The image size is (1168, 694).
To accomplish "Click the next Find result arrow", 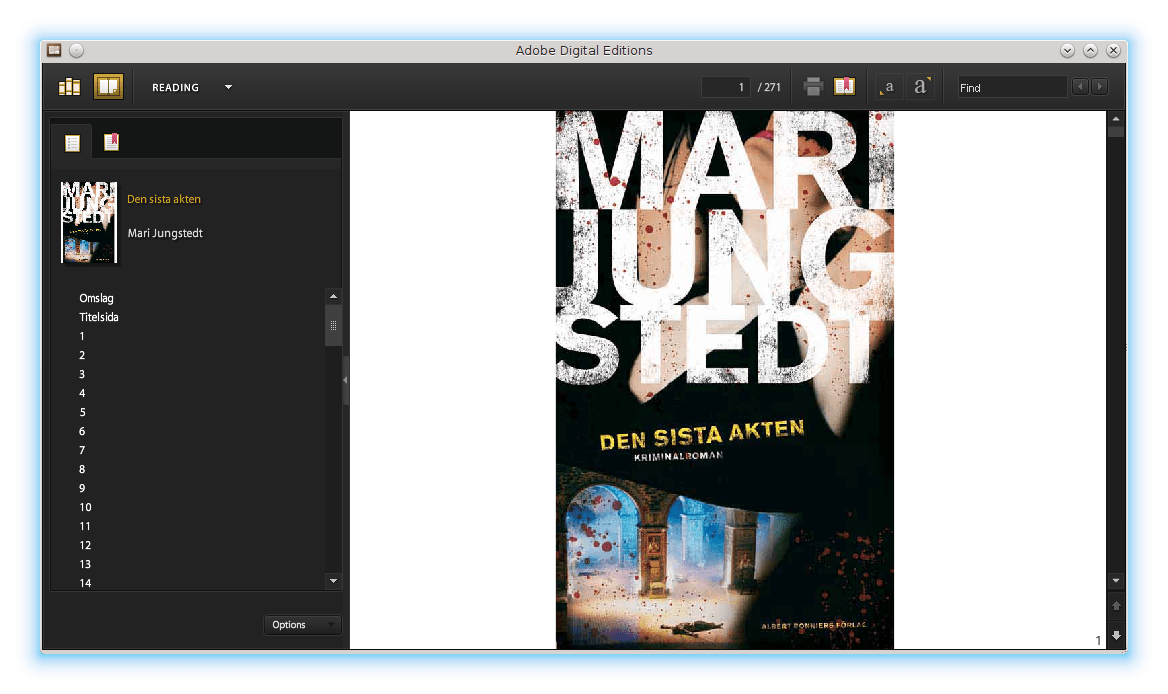I will [1099, 86].
